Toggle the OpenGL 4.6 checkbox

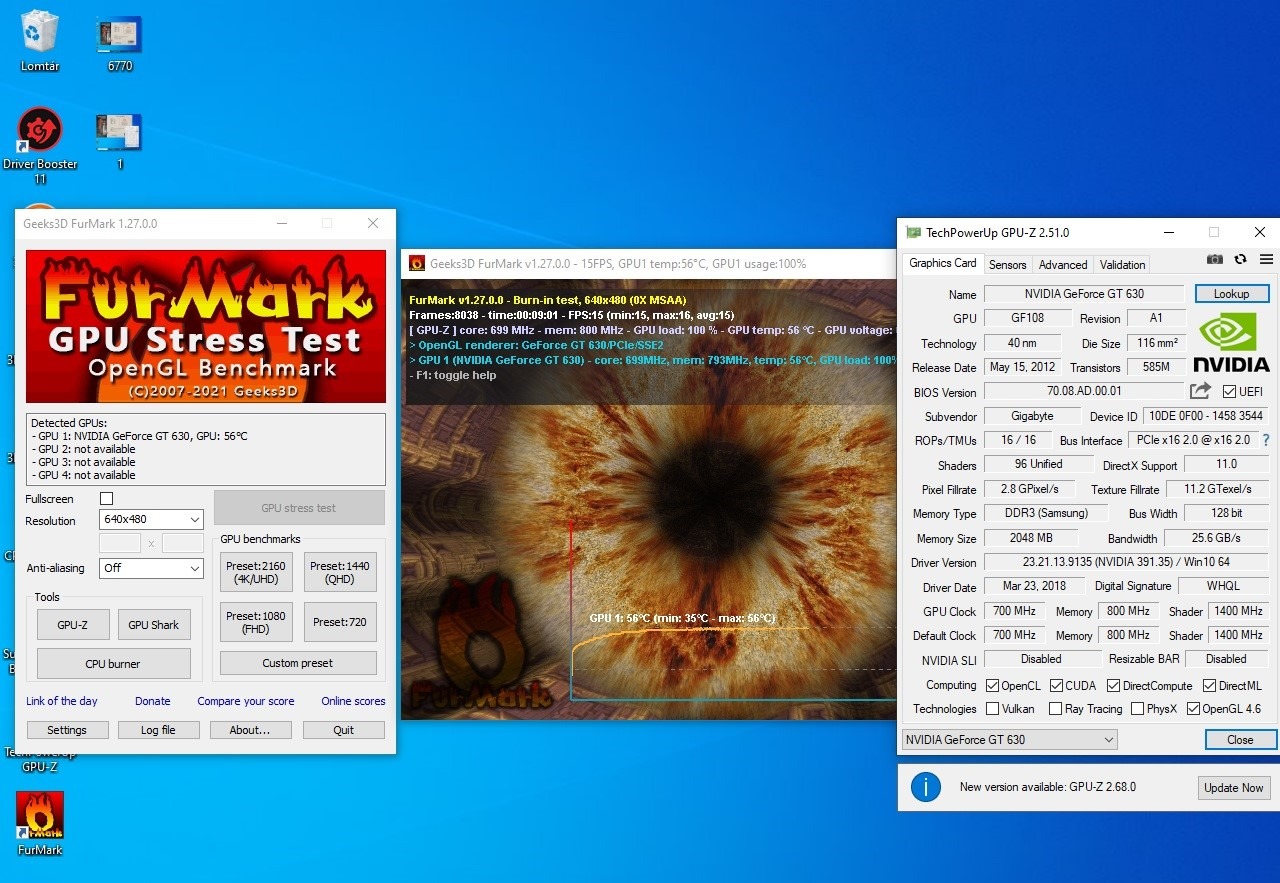(x=1193, y=708)
